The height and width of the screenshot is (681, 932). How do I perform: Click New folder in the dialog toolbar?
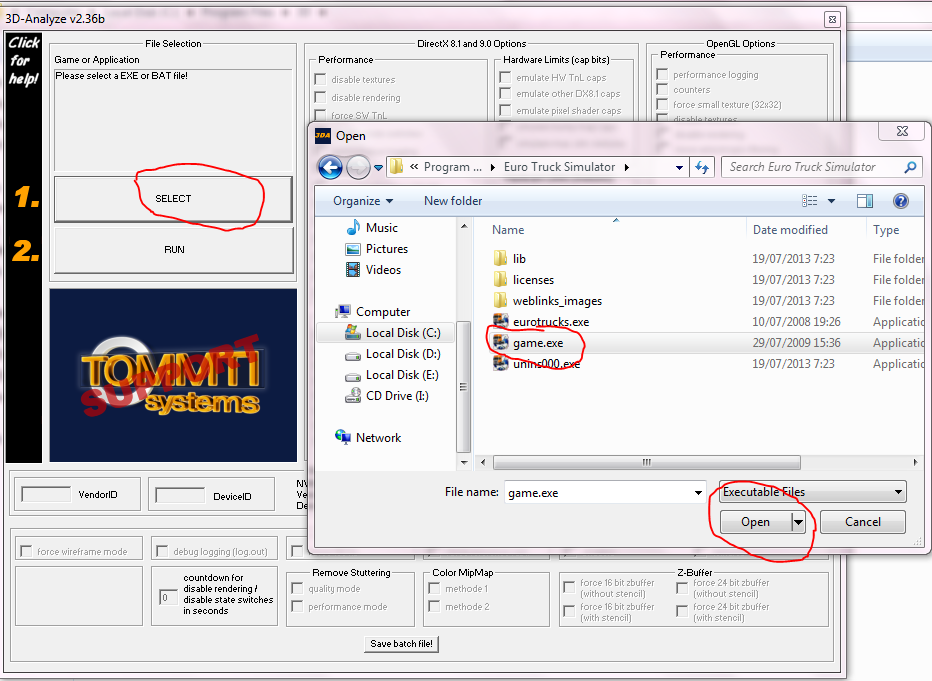coord(453,201)
